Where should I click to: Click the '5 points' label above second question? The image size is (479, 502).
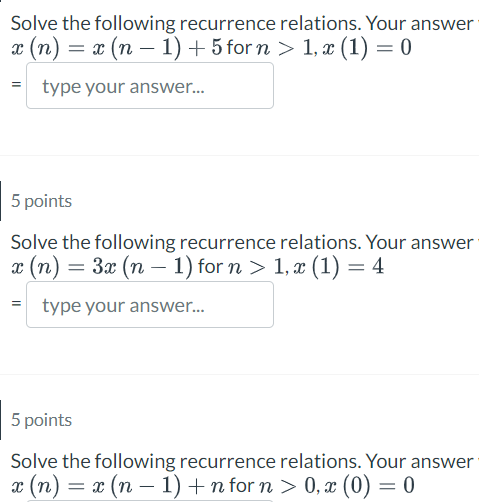(41, 201)
